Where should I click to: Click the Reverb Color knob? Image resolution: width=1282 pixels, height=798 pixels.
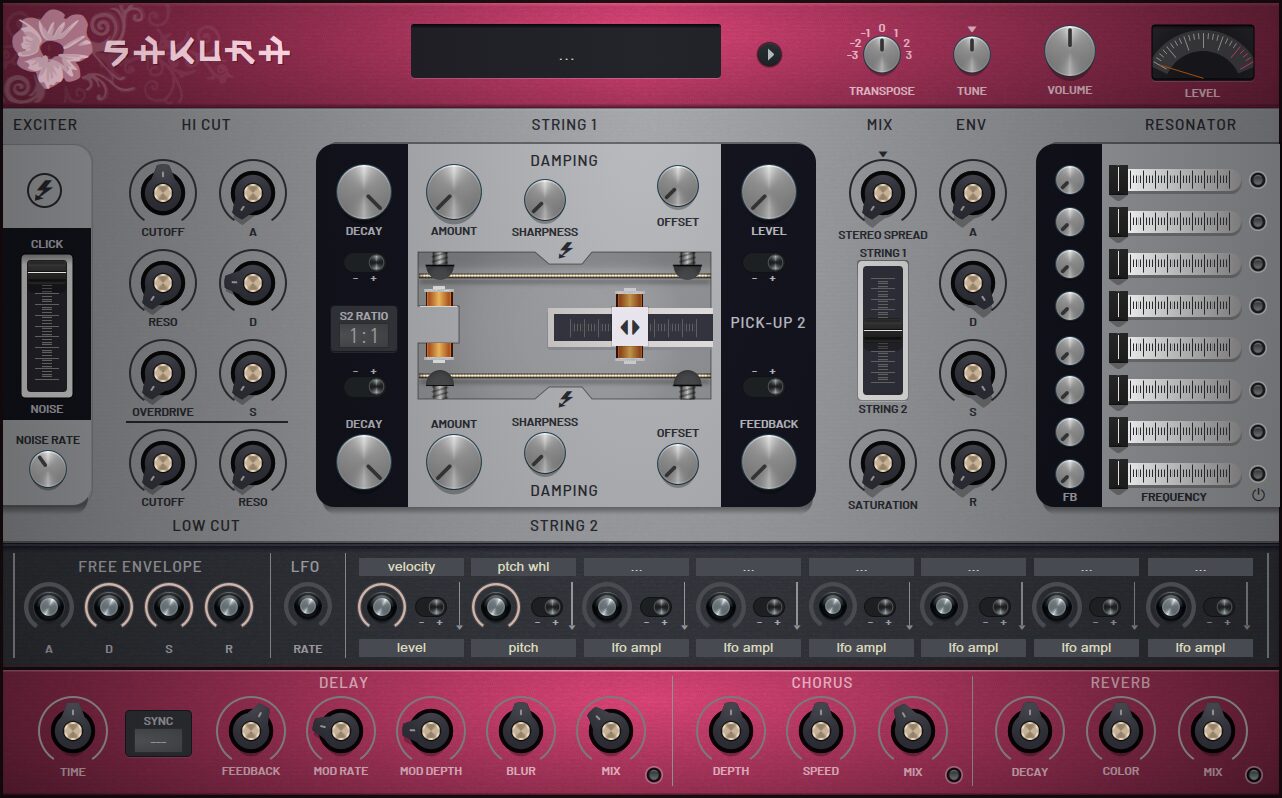tap(1120, 731)
